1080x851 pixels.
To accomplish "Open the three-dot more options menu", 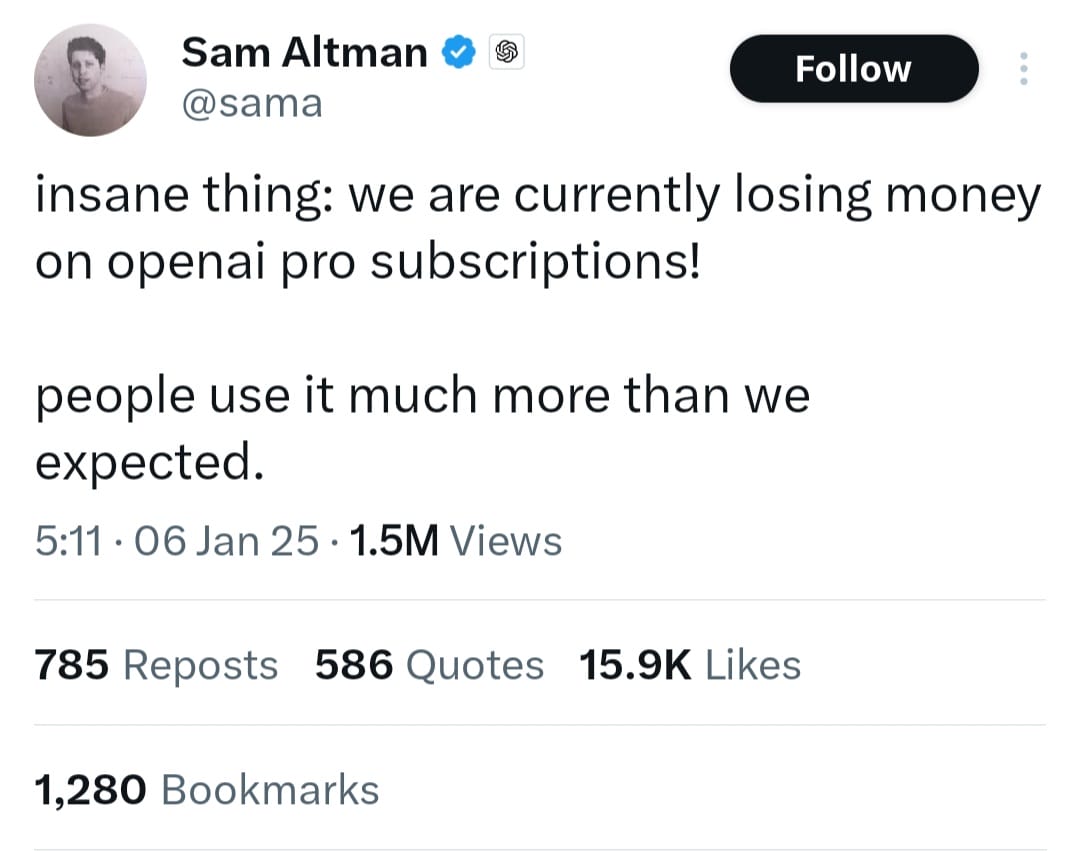I will click(1022, 68).
